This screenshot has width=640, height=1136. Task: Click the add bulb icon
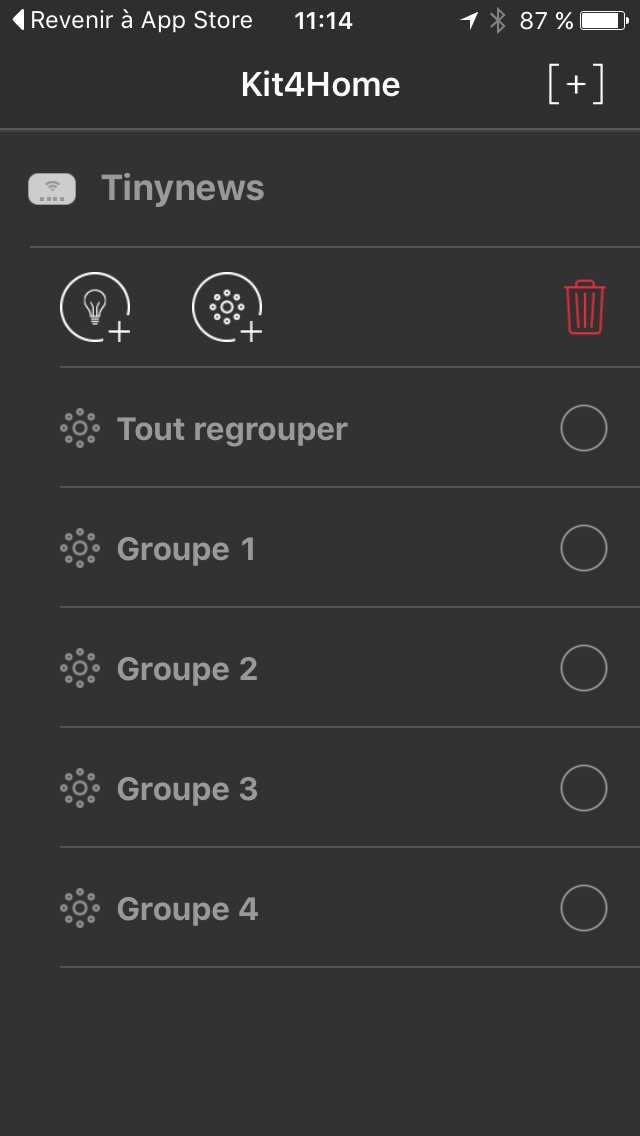click(95, 307)
